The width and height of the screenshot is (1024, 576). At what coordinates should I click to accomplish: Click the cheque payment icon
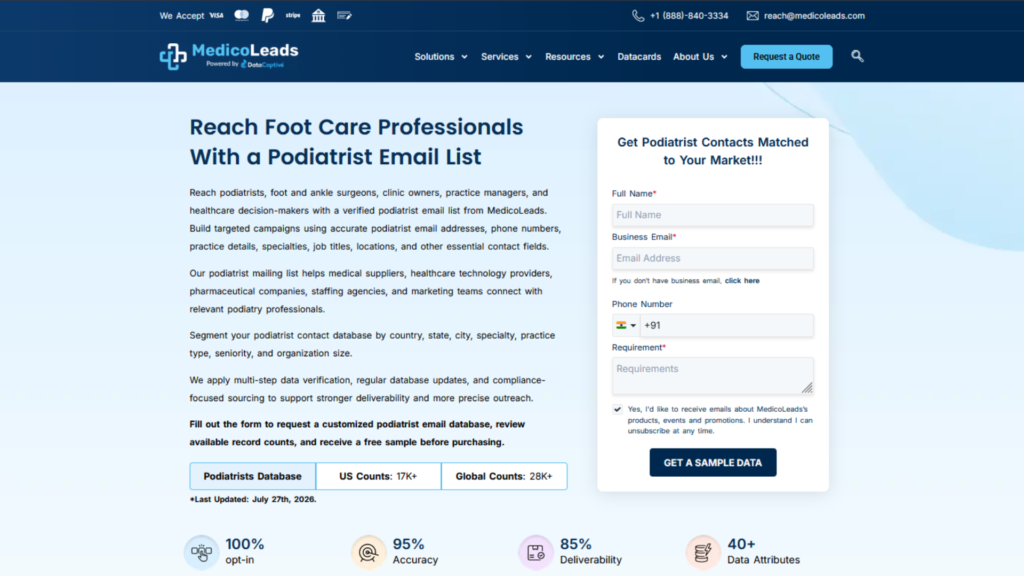pos(344,15)
